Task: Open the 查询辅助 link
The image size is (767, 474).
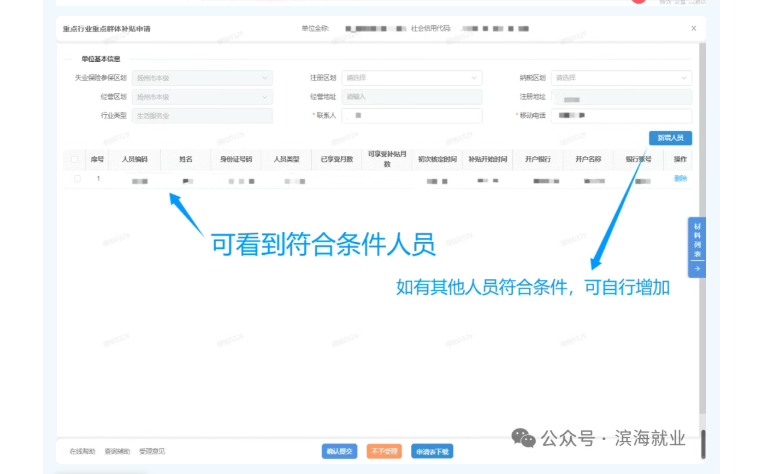Action: click(116, 452)
